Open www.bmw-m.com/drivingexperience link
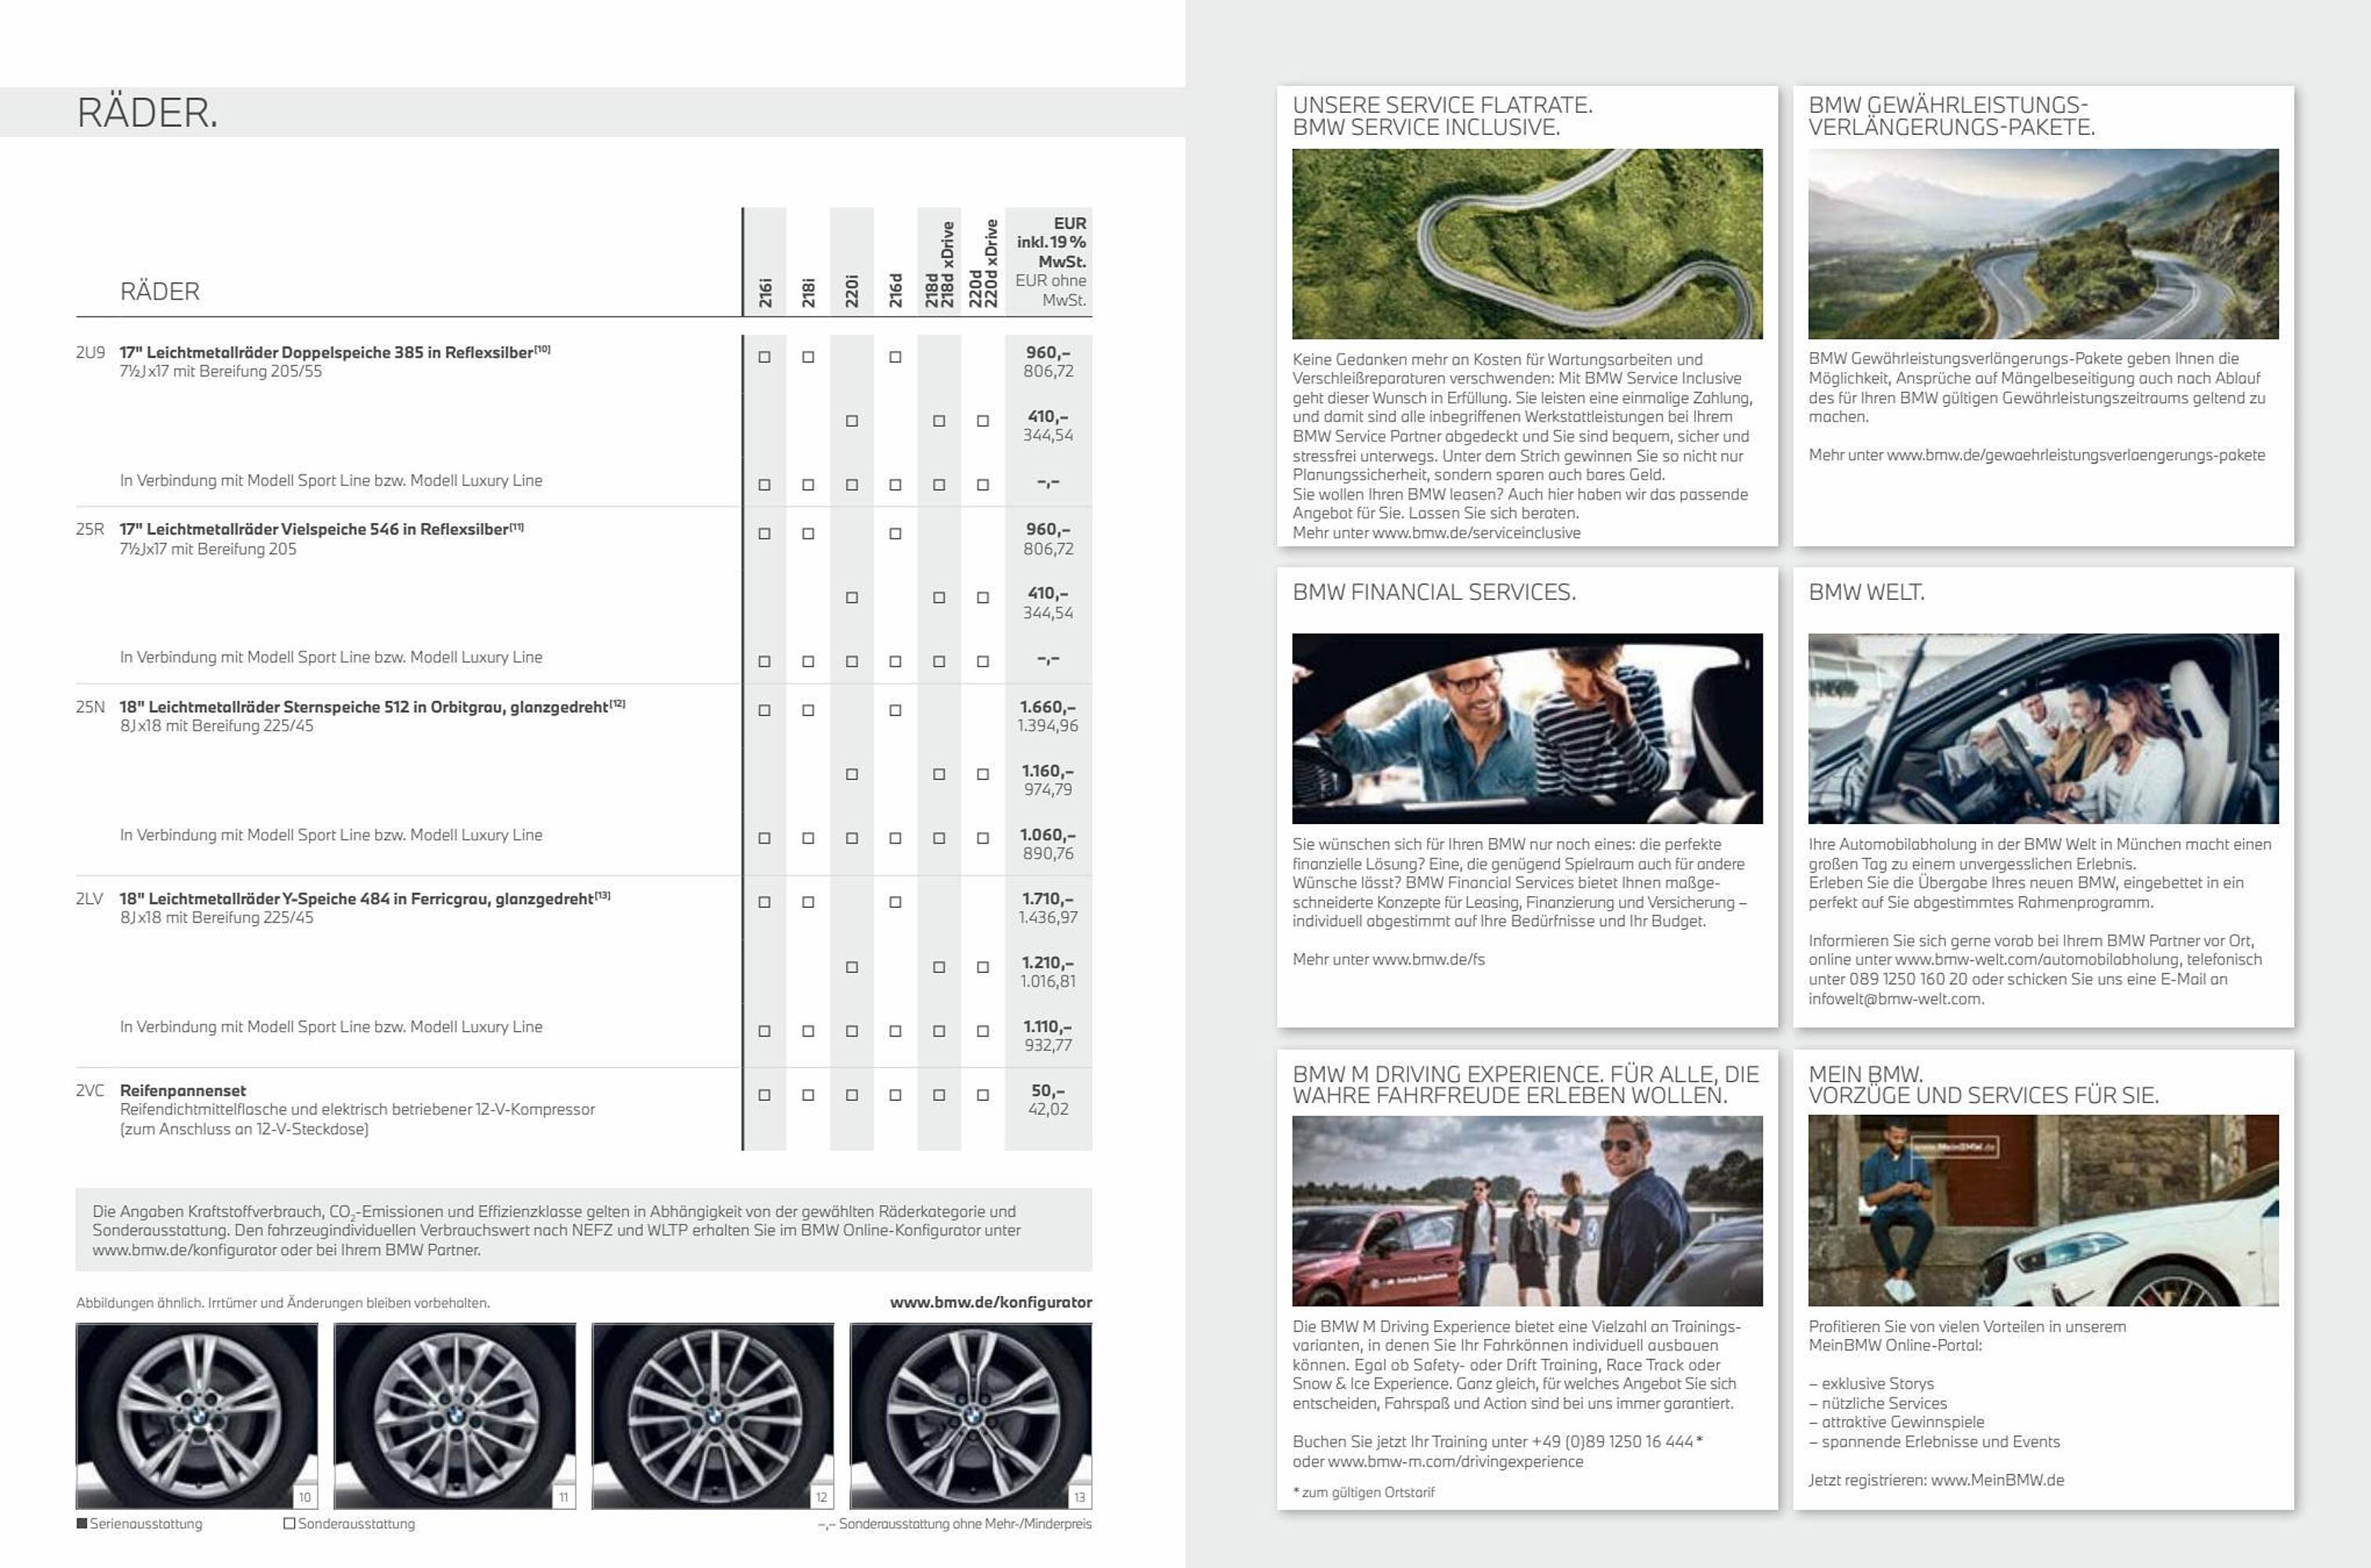The width and height of the screenshot is (2371, 1568). click(x=1455, y=1461)
